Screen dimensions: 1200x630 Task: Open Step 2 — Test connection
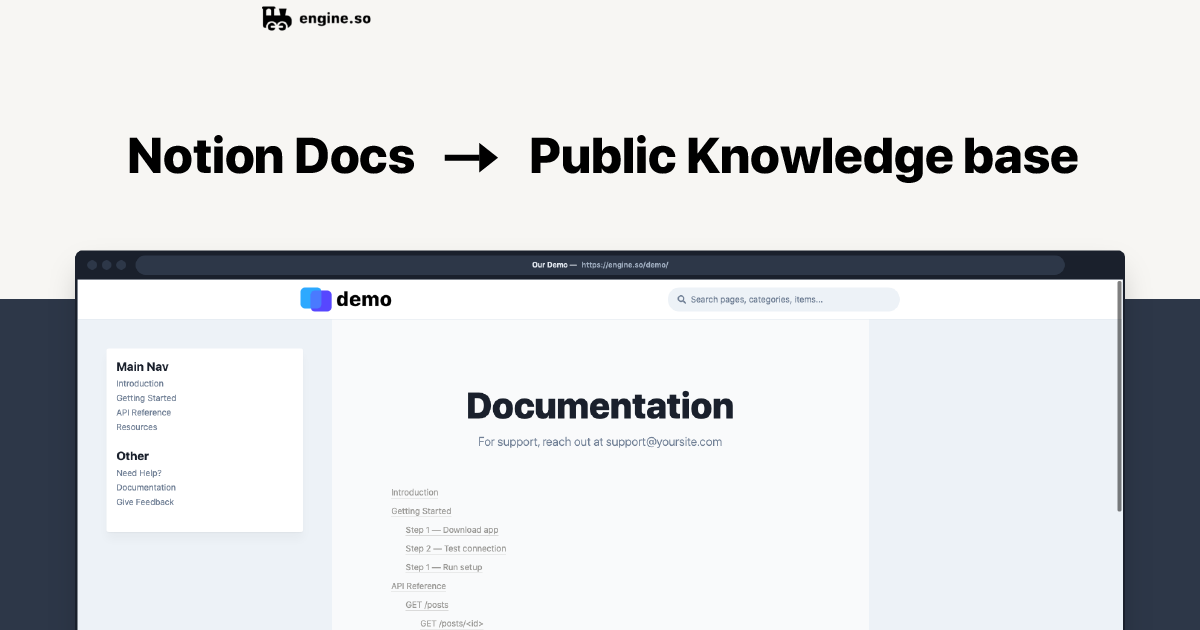pos(455,548)
